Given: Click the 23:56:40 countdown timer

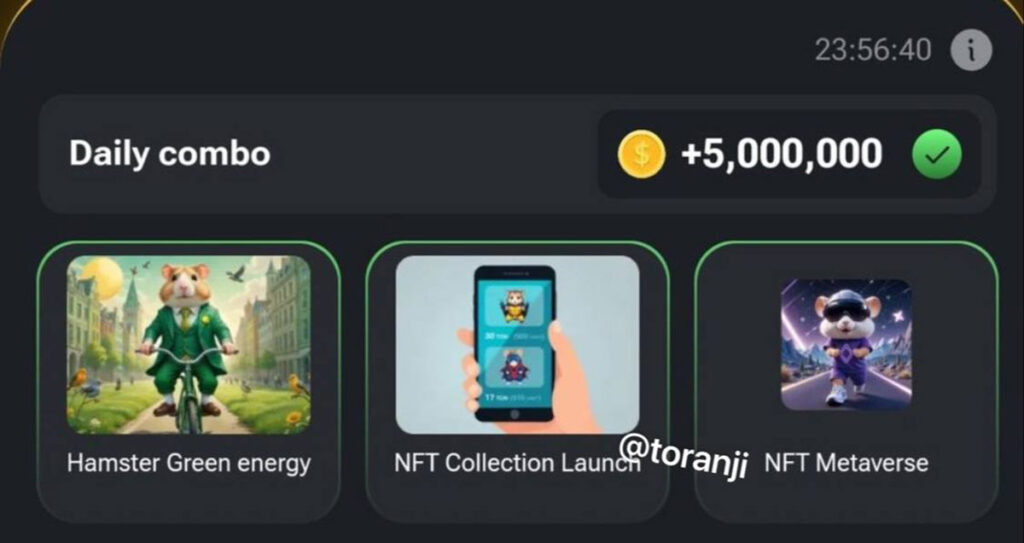Looking at the screenshot, I should click(x=873, y=50).
